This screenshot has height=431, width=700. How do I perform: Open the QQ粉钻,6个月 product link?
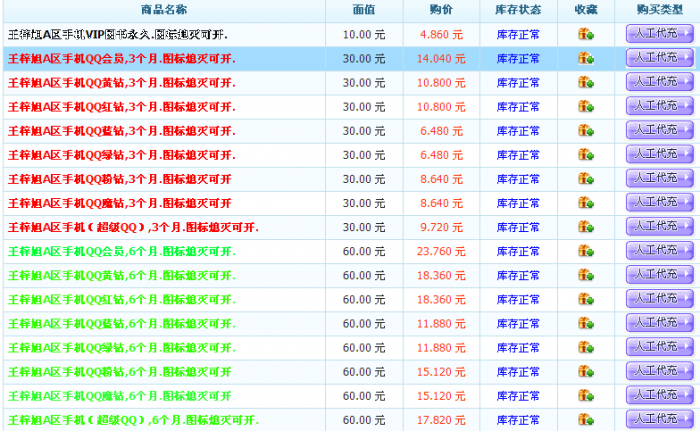coord(120,372)
